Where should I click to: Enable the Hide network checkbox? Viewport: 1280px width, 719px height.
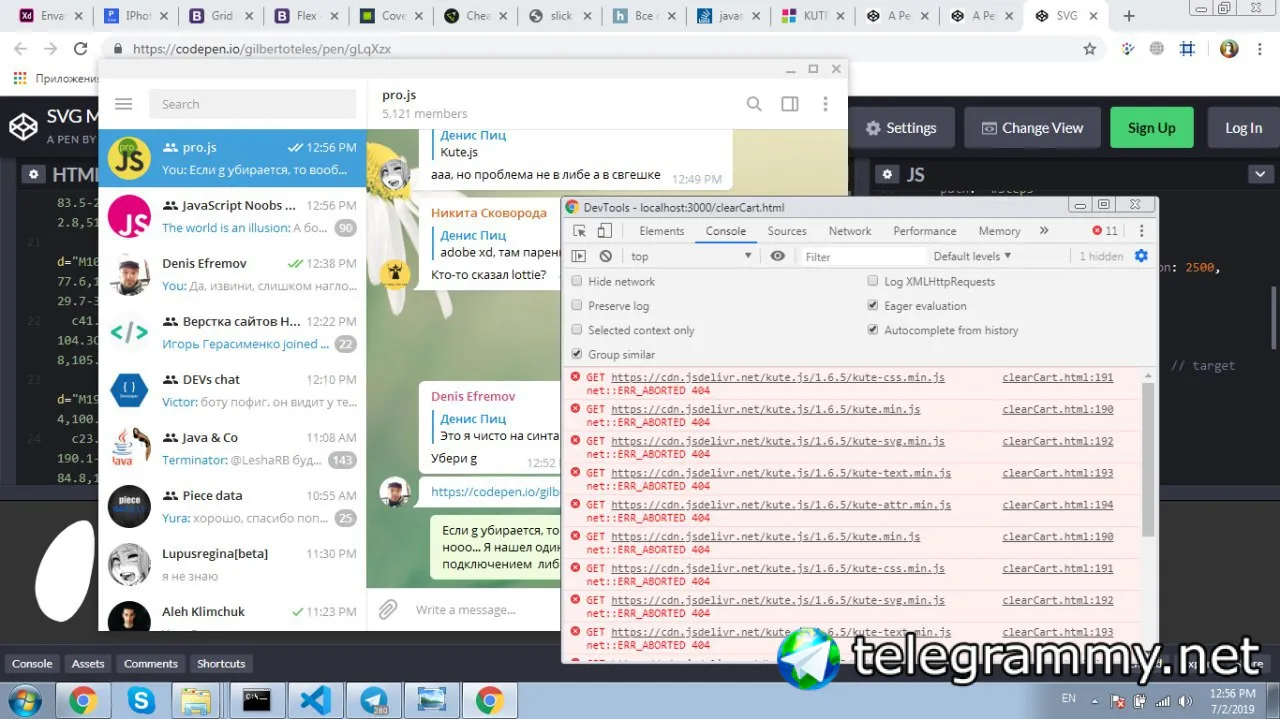point(577,282)
